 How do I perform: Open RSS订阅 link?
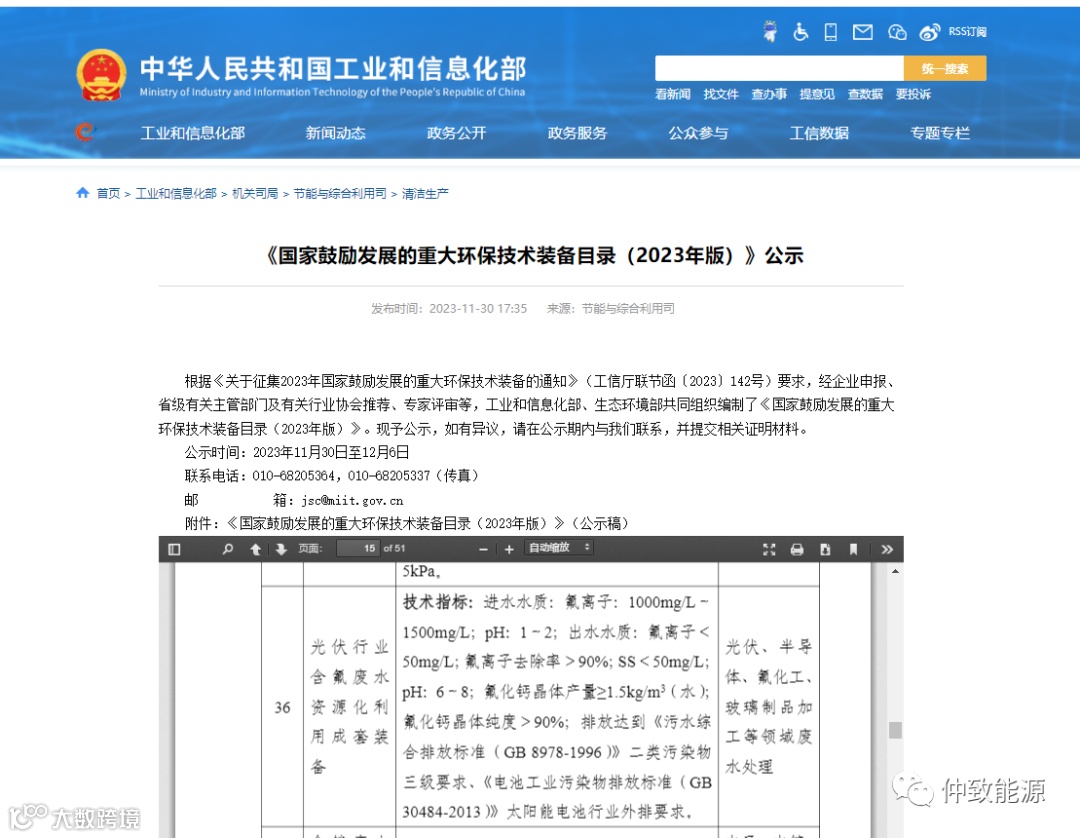coord(967,32)
